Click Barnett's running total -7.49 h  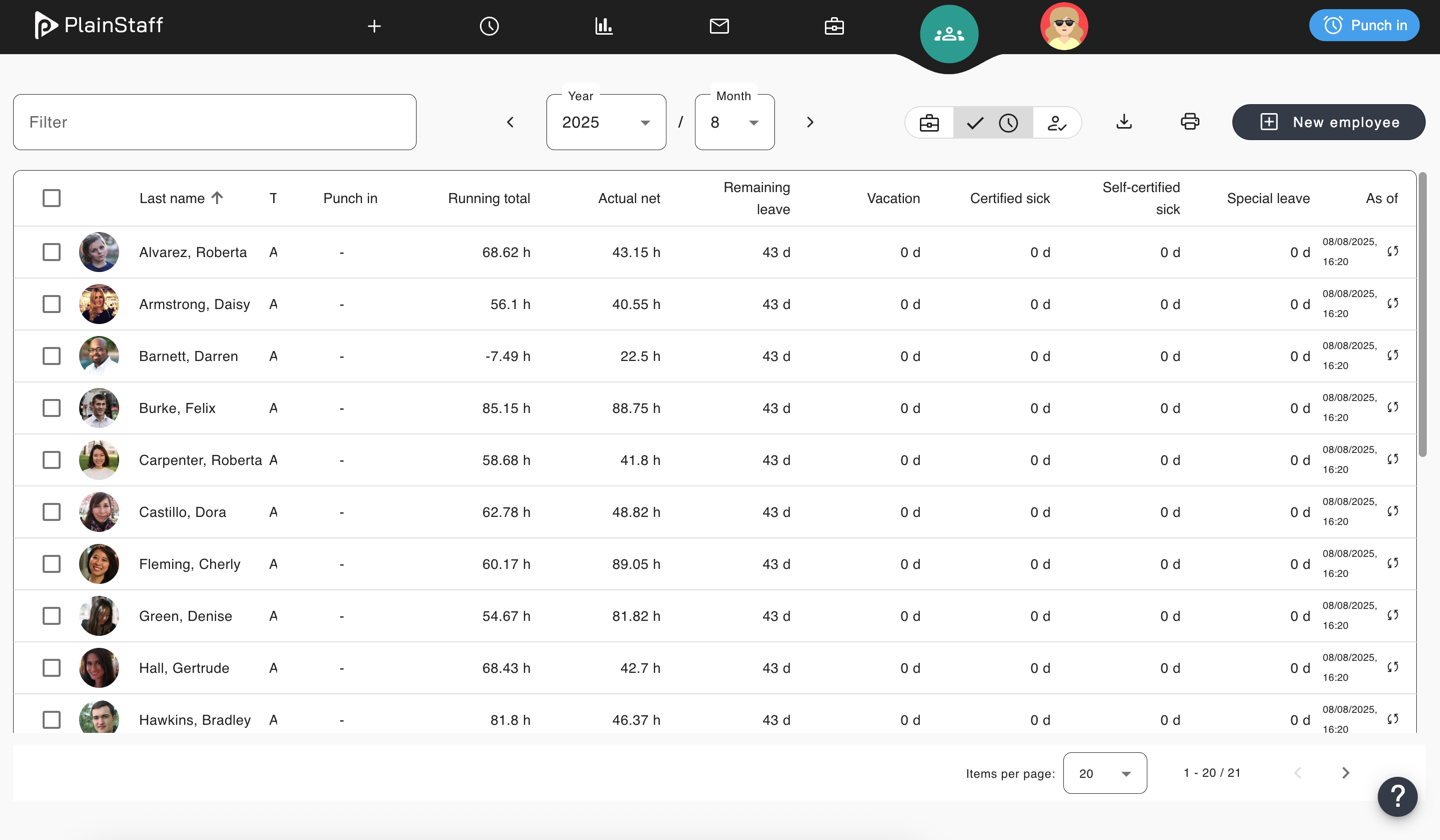pyautogui.click(x=507, y=356)
